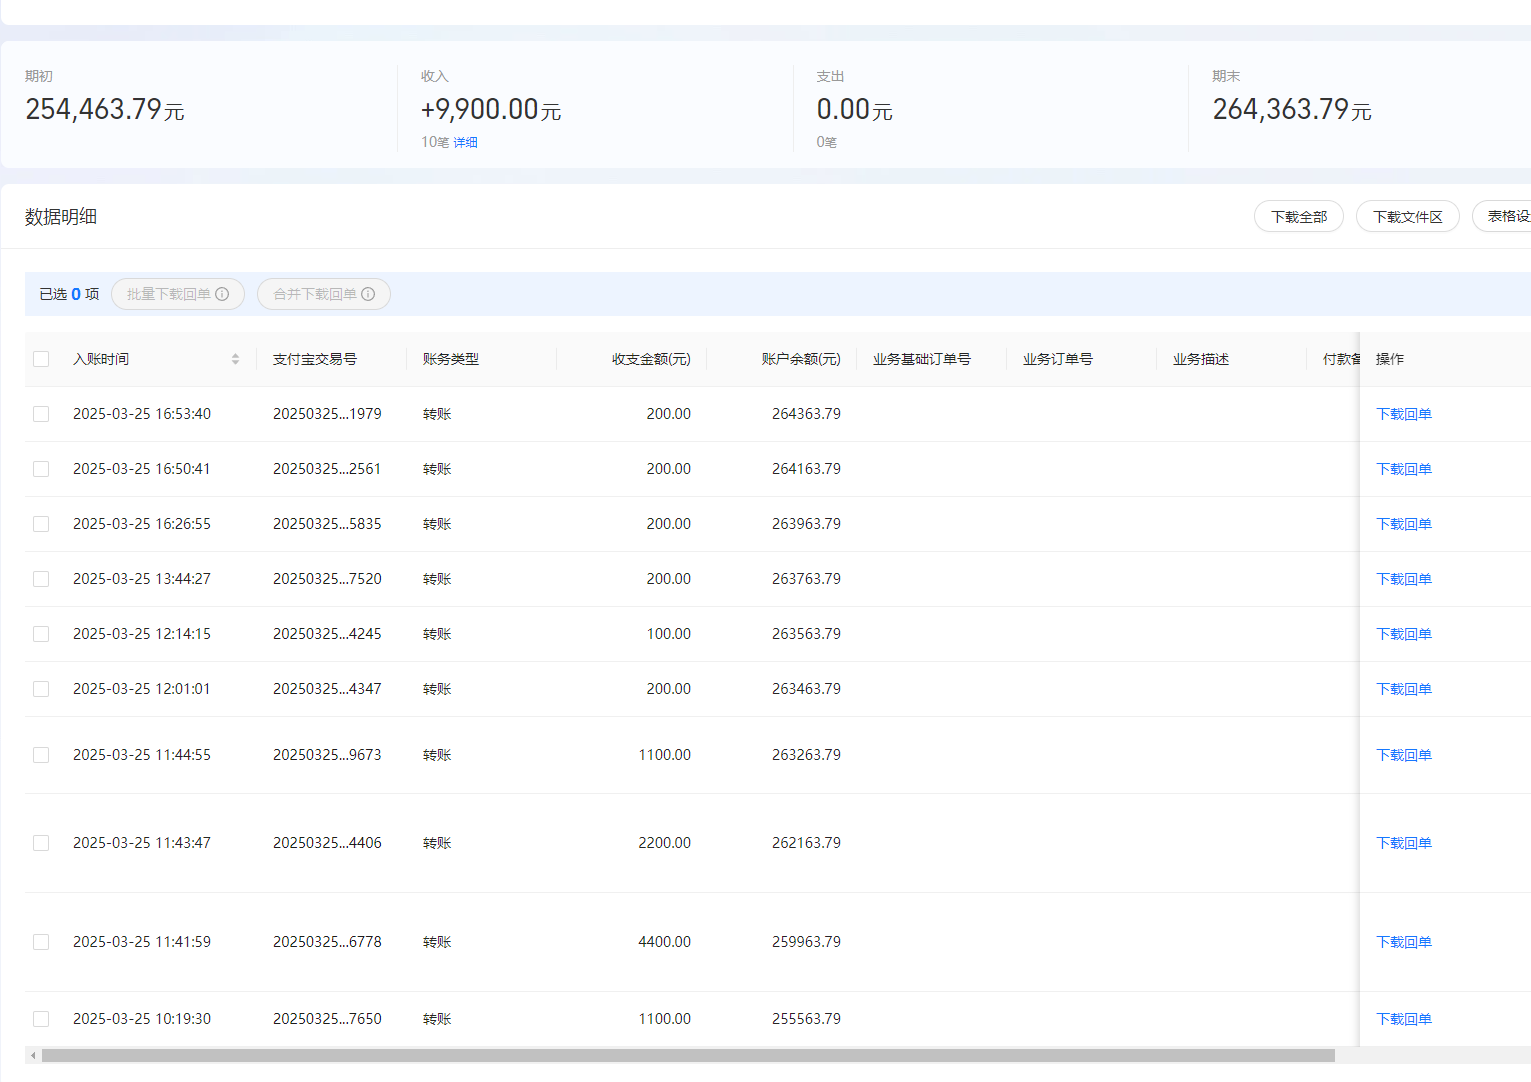Toggle the select-all checkbox in table header
The image size is (1531, 1082).
41,359
